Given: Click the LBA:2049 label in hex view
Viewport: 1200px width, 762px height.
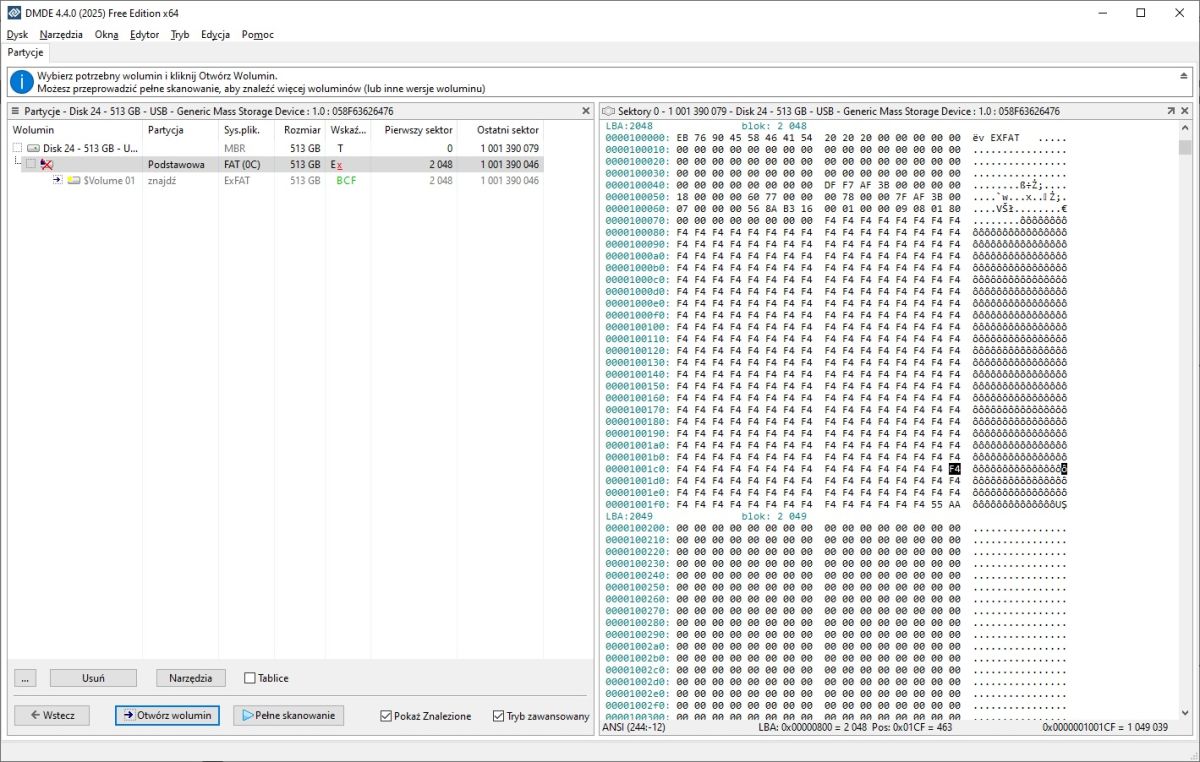Looking at the screenshot, I should coord(629,516).
